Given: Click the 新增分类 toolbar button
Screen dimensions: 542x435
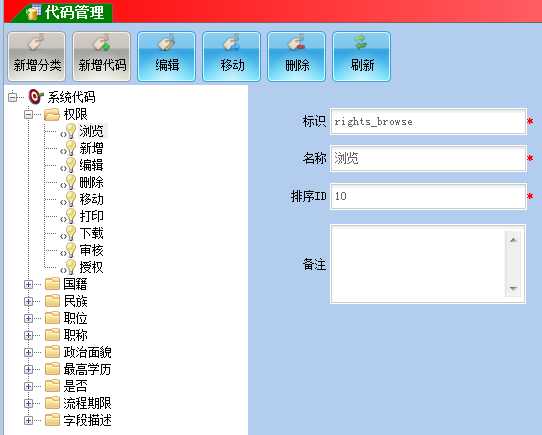Looking at the screenshot, I should coord(37,56).
